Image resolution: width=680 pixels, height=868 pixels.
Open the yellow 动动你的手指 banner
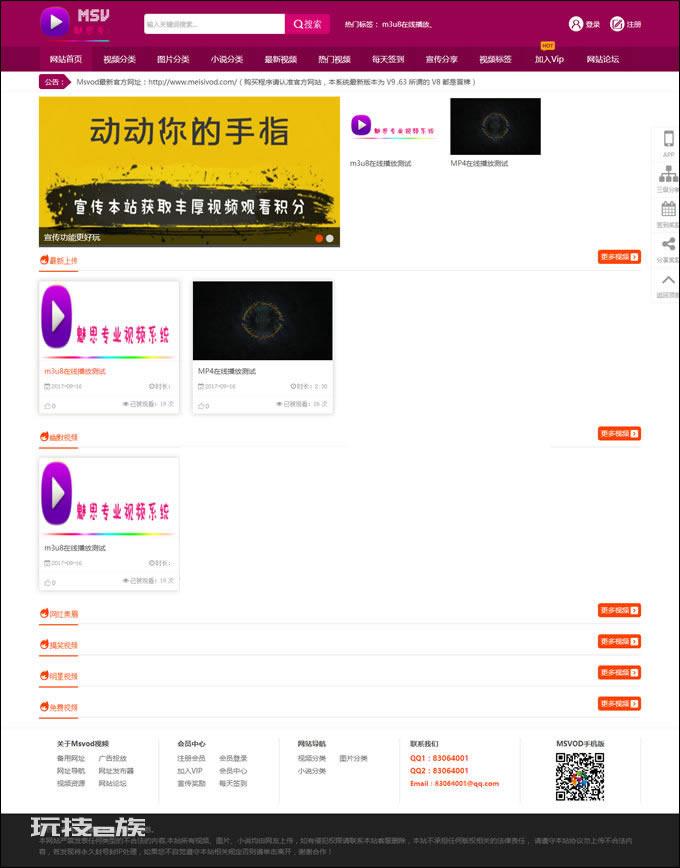(189, 172)
